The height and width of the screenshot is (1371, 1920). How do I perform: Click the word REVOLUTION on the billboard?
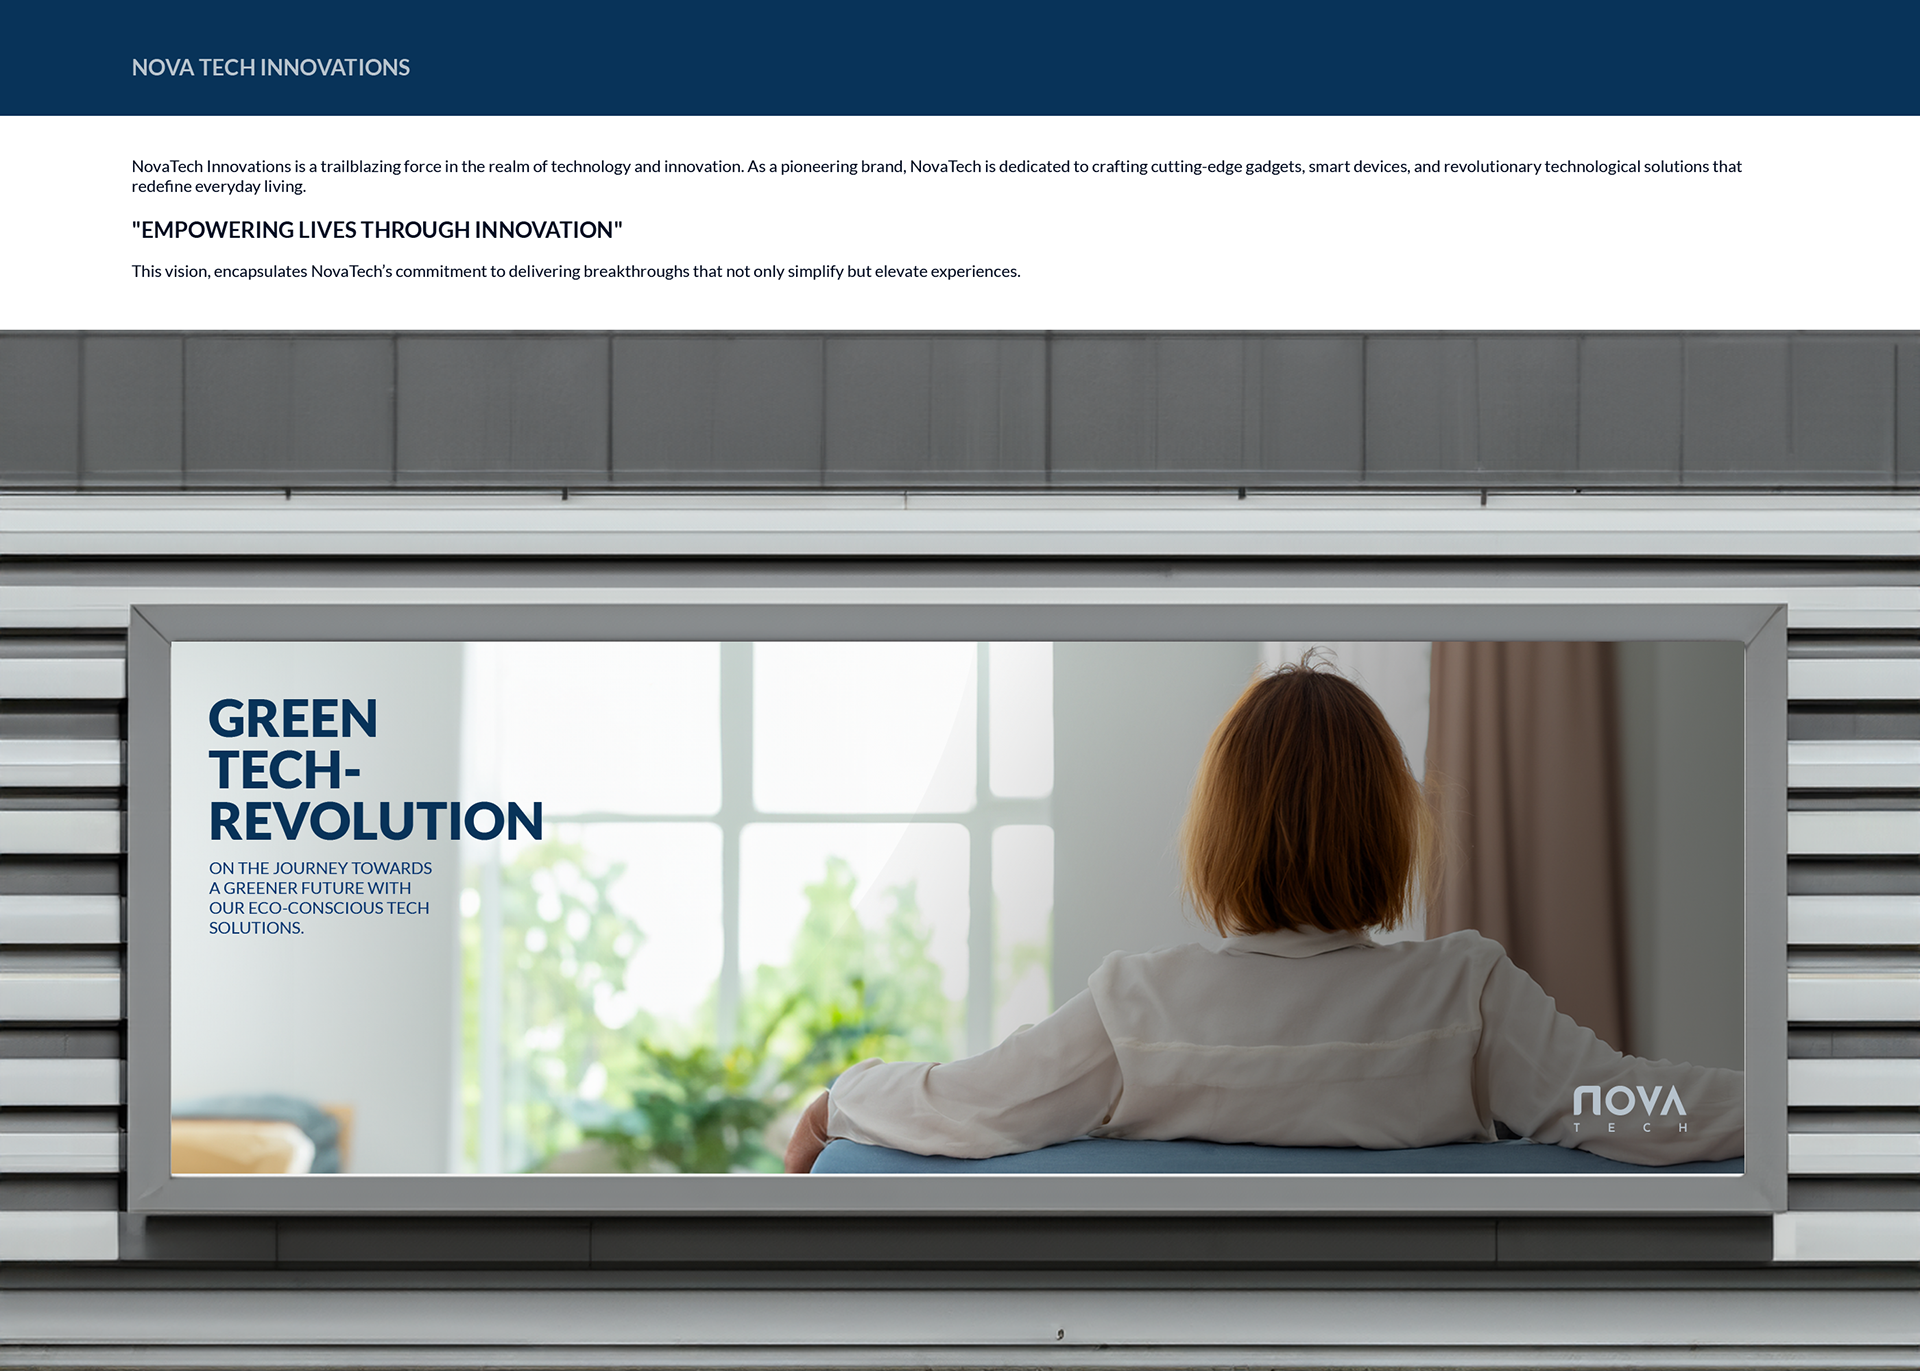(x=375, y=821)
